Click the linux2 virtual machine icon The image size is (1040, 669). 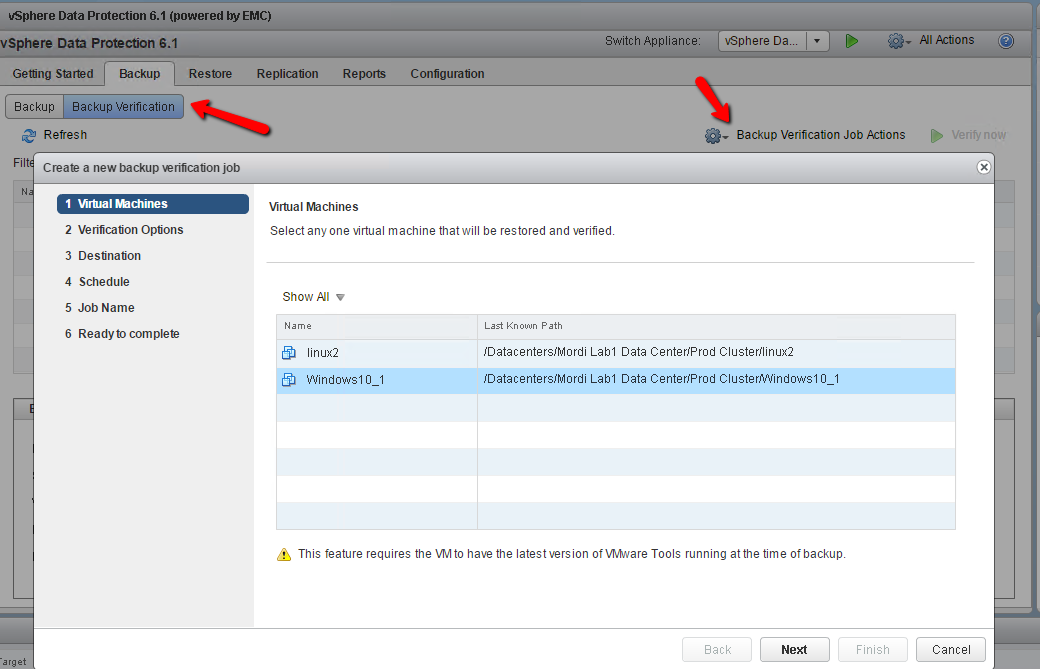[289, 353]
